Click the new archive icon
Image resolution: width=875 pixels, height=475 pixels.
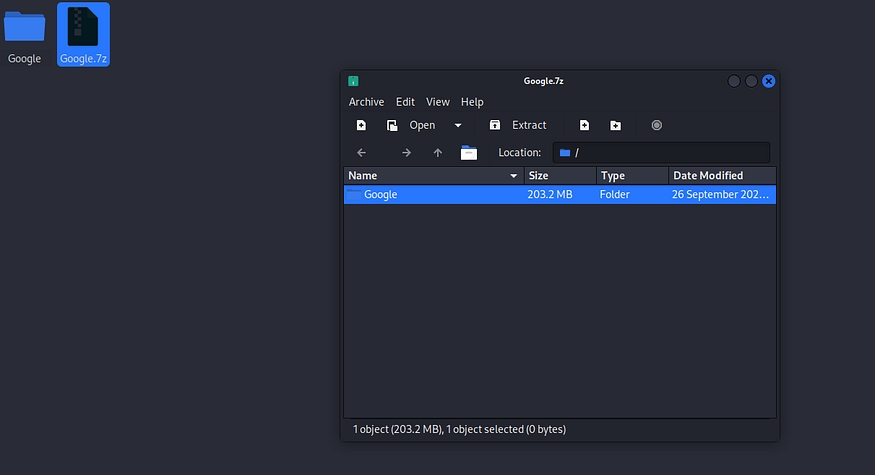(x=361, y=125)
